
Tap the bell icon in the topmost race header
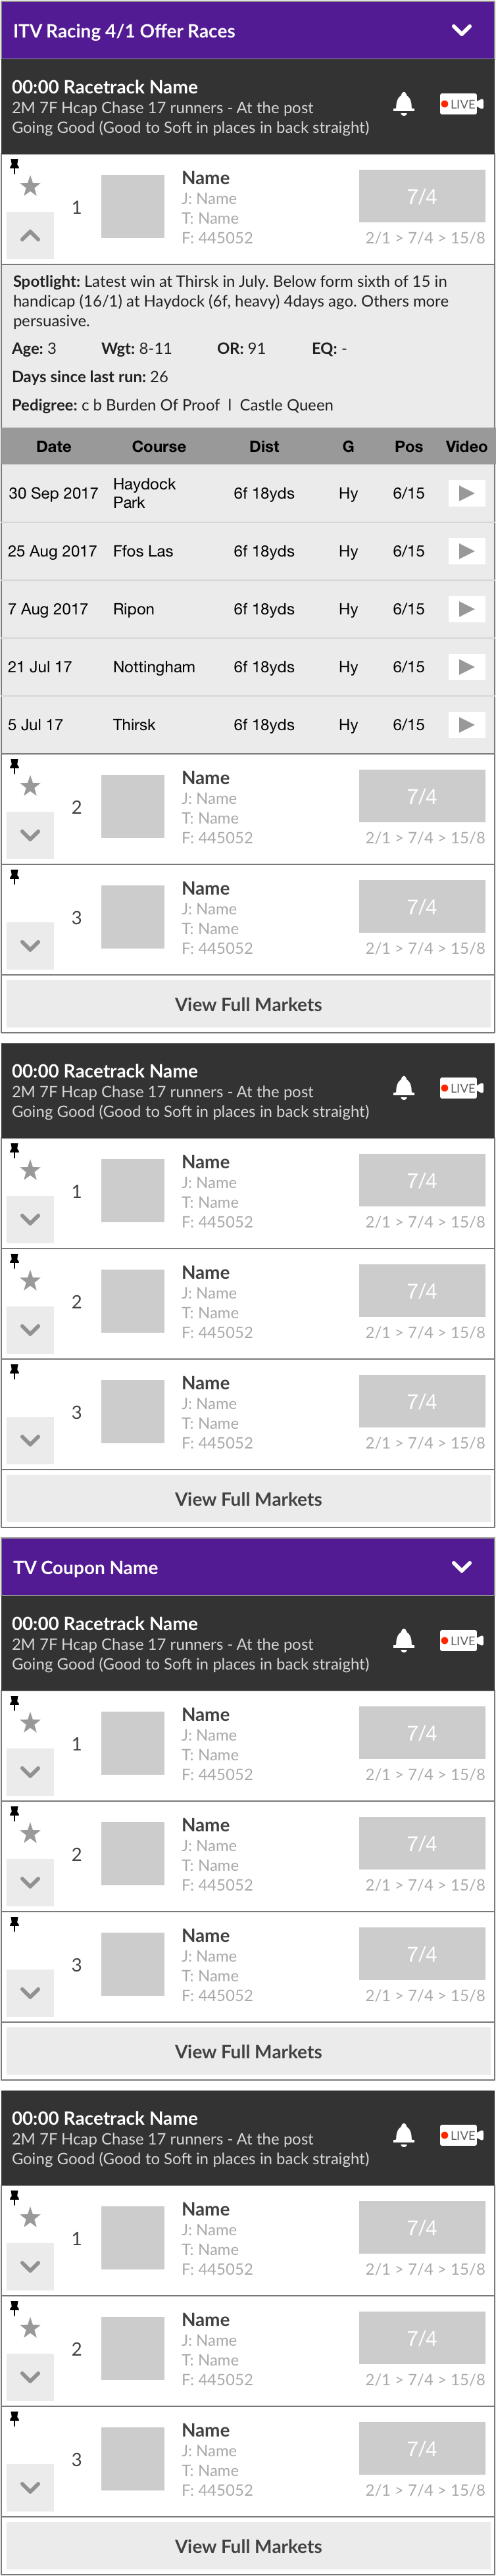pos(404,104)
